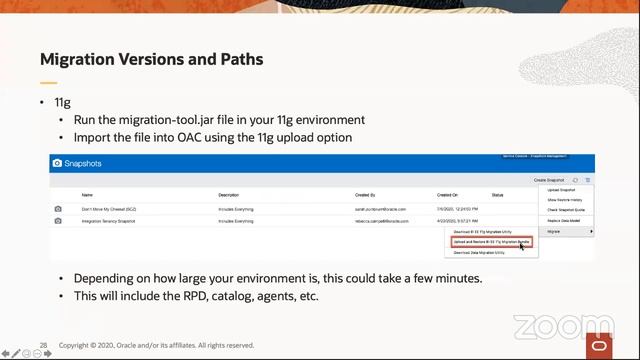Click the Description column header
This screenshot has height=360, width=640.
tap(229, 195)
